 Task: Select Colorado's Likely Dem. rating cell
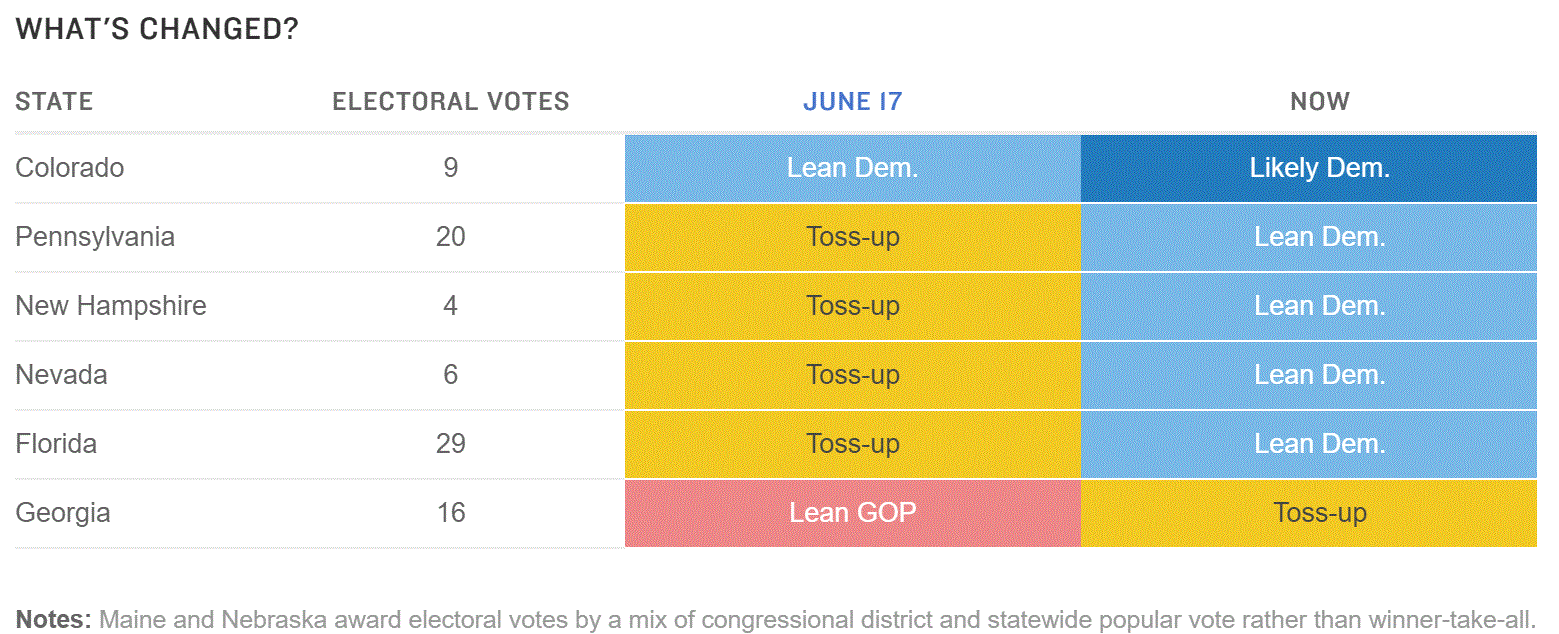click(1309, 168)
